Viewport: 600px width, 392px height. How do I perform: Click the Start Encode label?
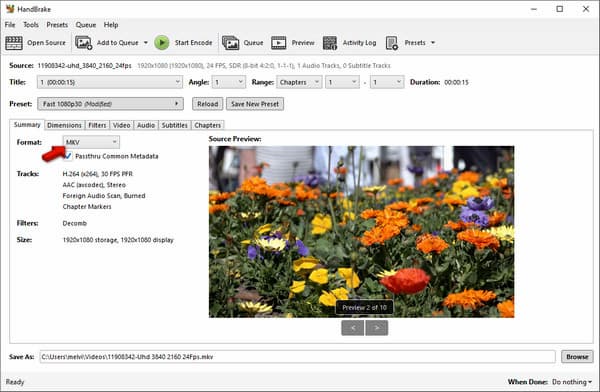pos(193,43)
